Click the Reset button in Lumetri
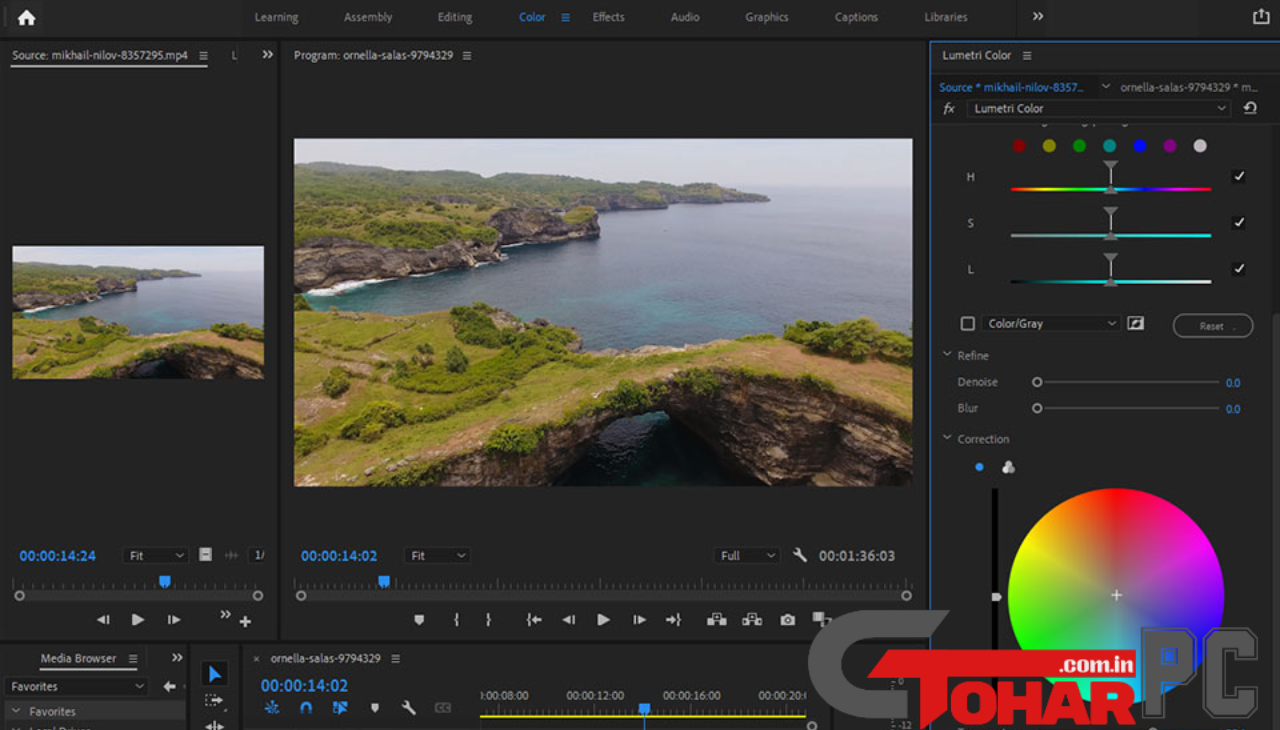The height and width of the screenshot is (730, 1280). (x=1213, y=326)
